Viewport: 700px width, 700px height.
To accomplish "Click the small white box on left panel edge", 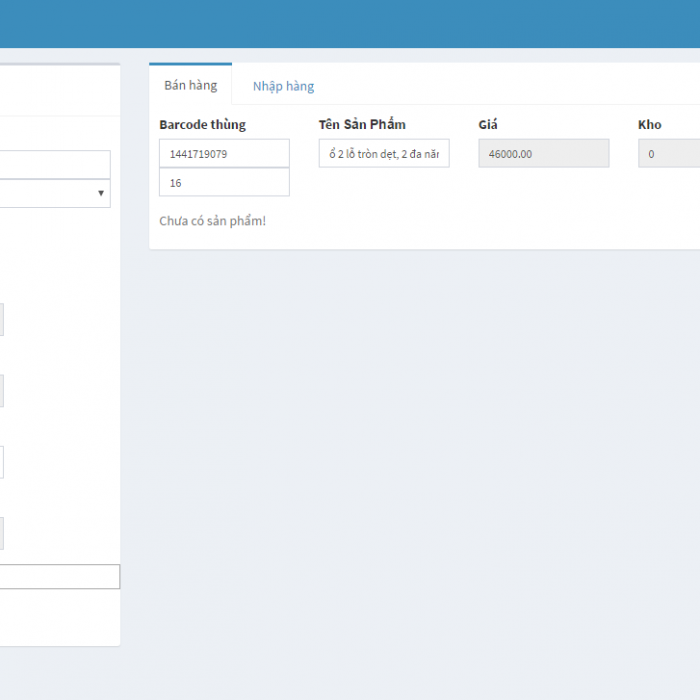I will 2,462.
